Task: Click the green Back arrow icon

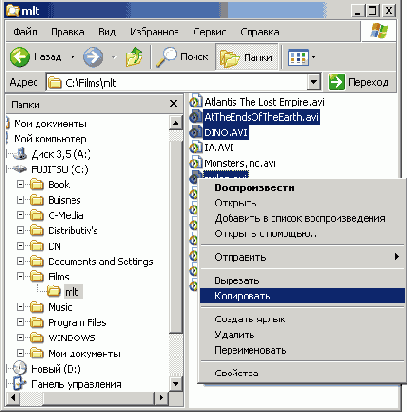Action: [20, 57]
